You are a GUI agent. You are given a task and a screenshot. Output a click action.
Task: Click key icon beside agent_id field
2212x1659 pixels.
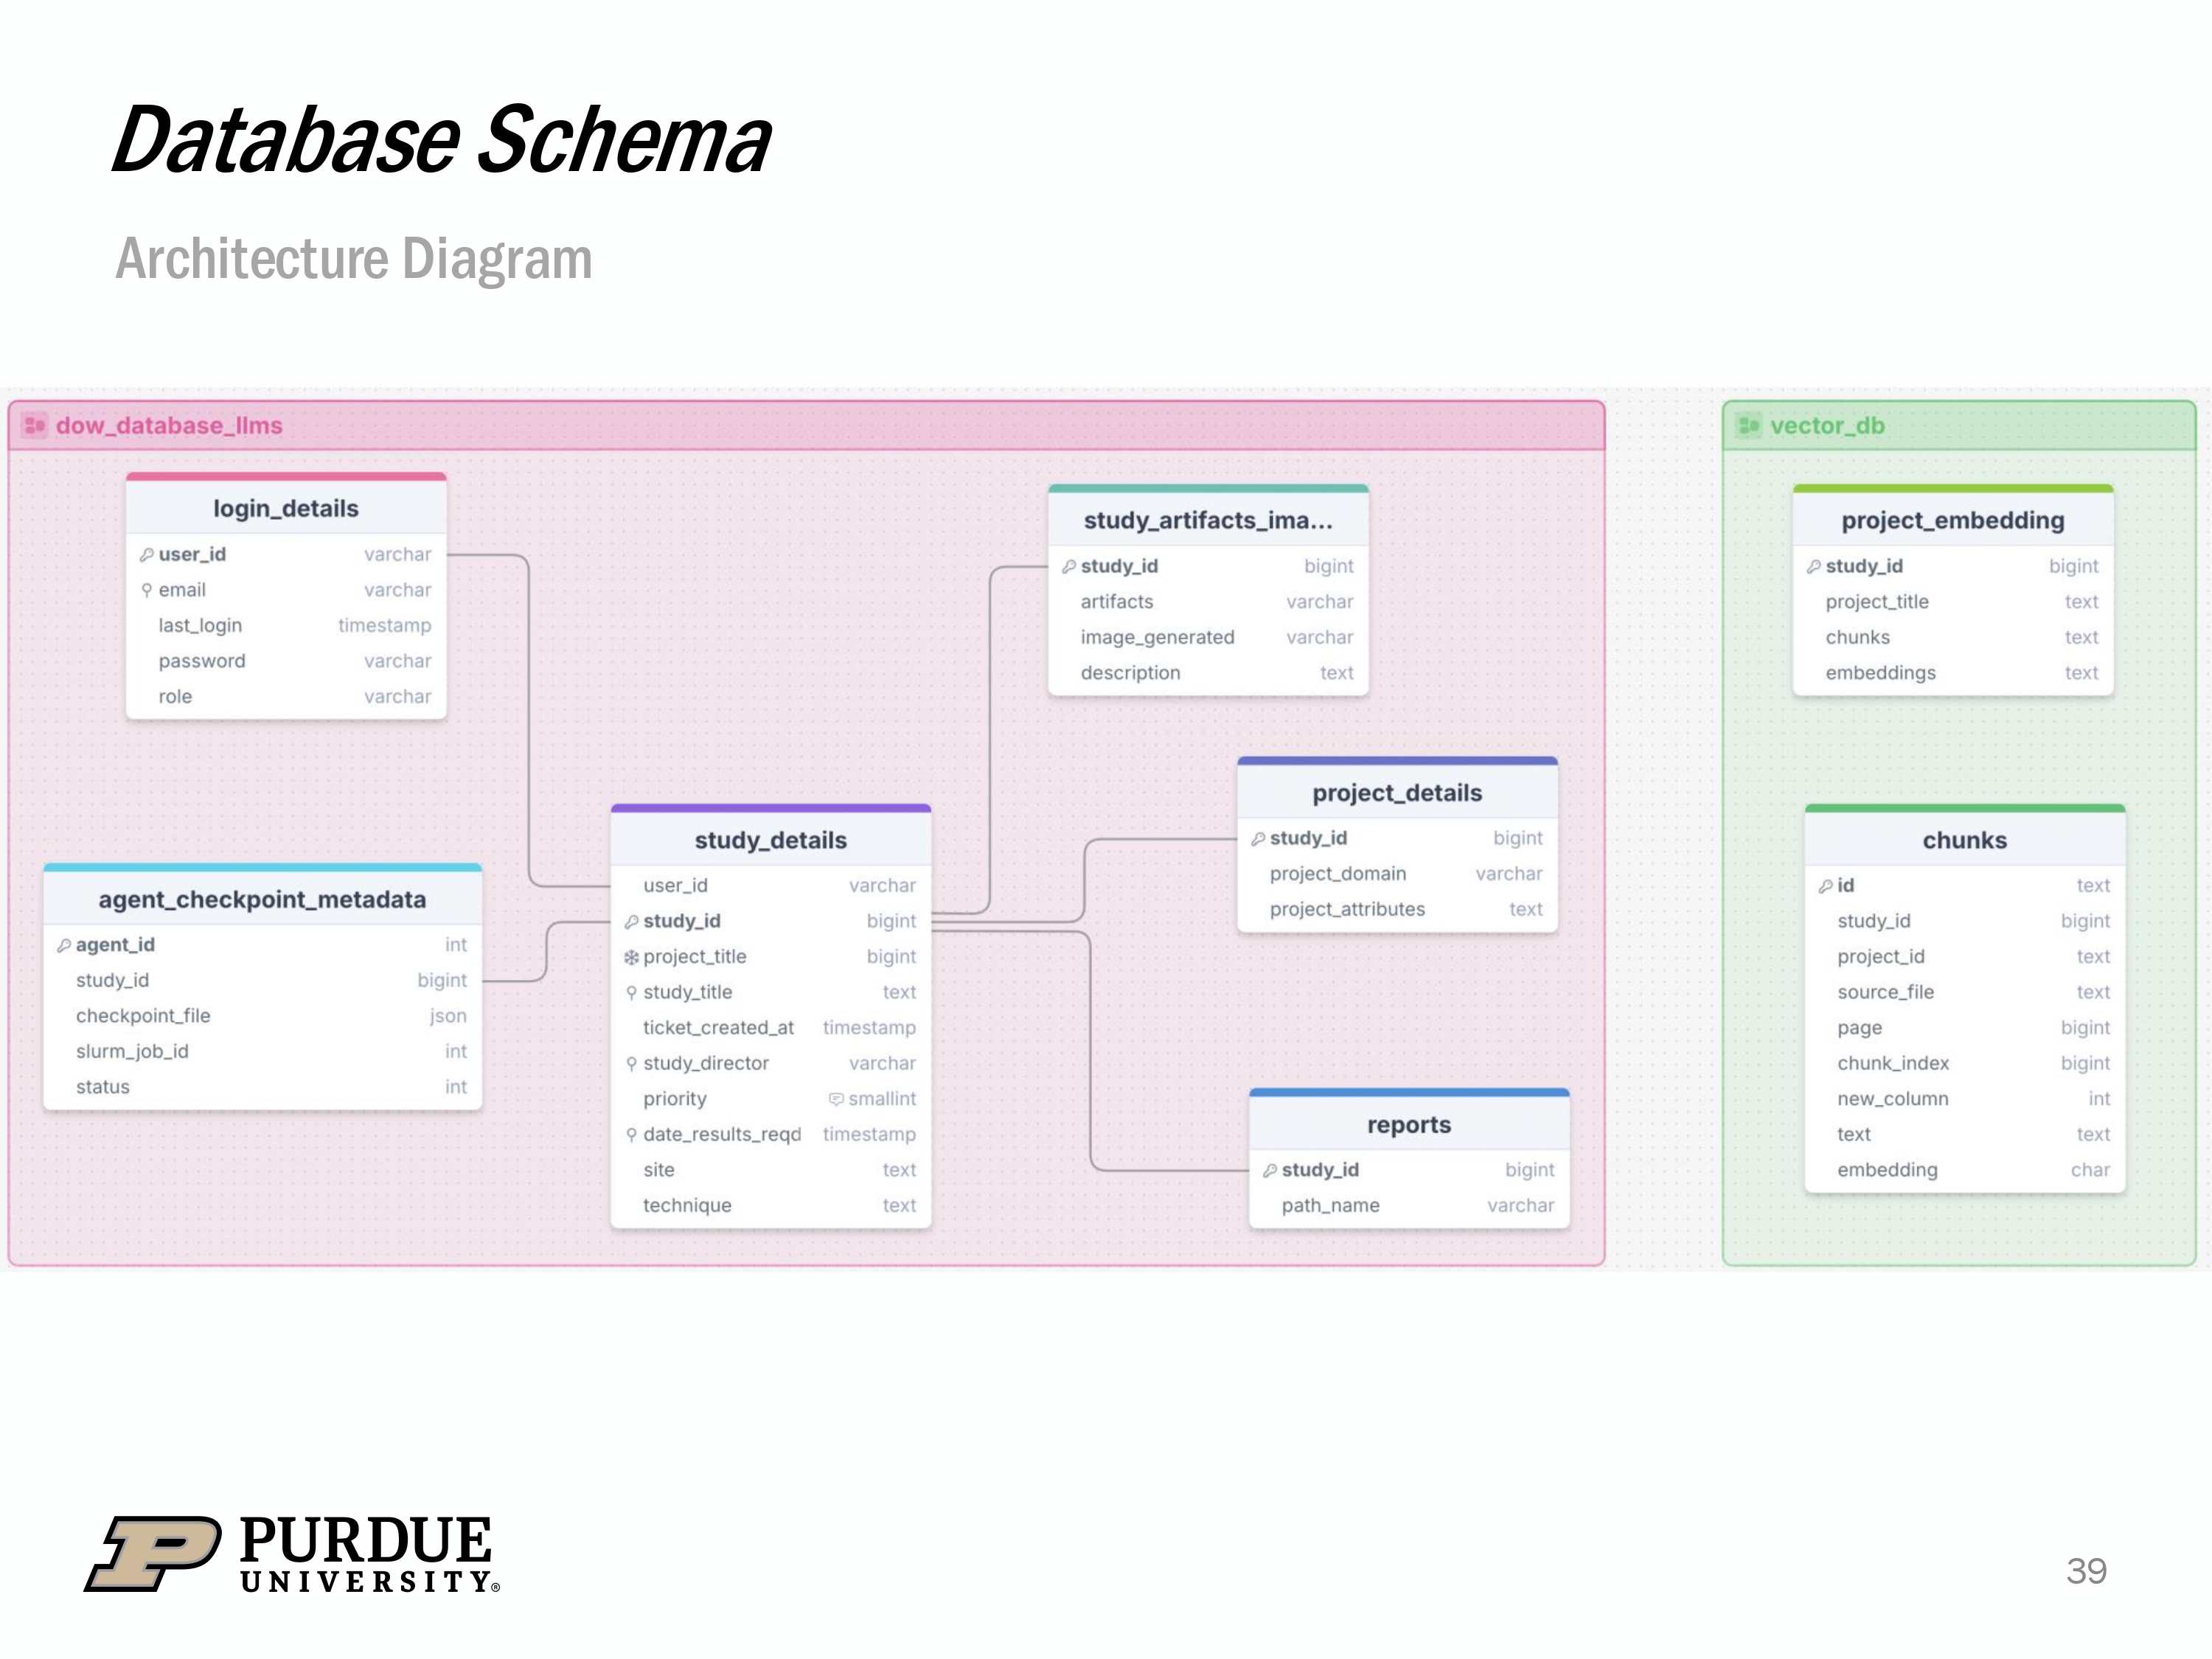point(64,945)
